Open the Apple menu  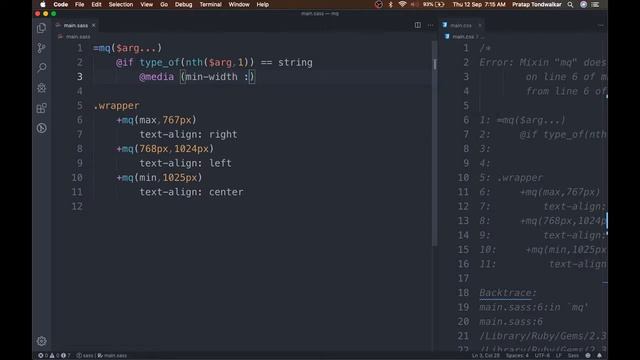coord(43,4)
